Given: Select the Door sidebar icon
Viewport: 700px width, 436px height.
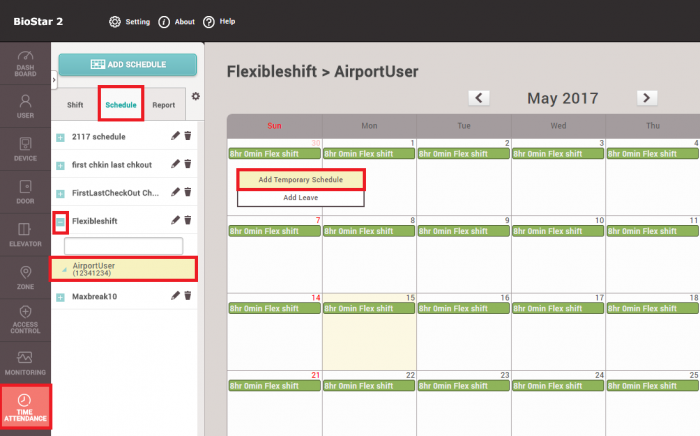Looking at the screenshot, I should tap(25, 191).
